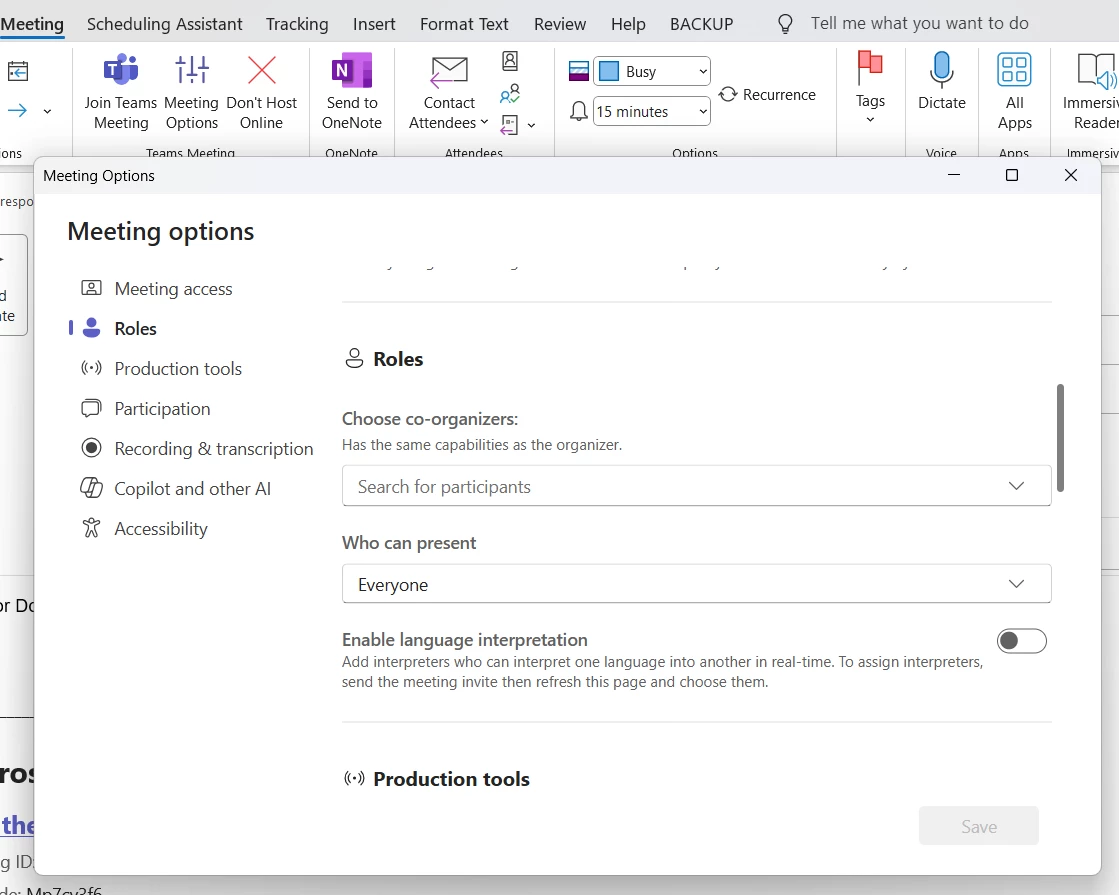The height and width of the screenshot is (895, 1119).
Task: Send meeting to OneNote
Action: (x=352, y=92)
